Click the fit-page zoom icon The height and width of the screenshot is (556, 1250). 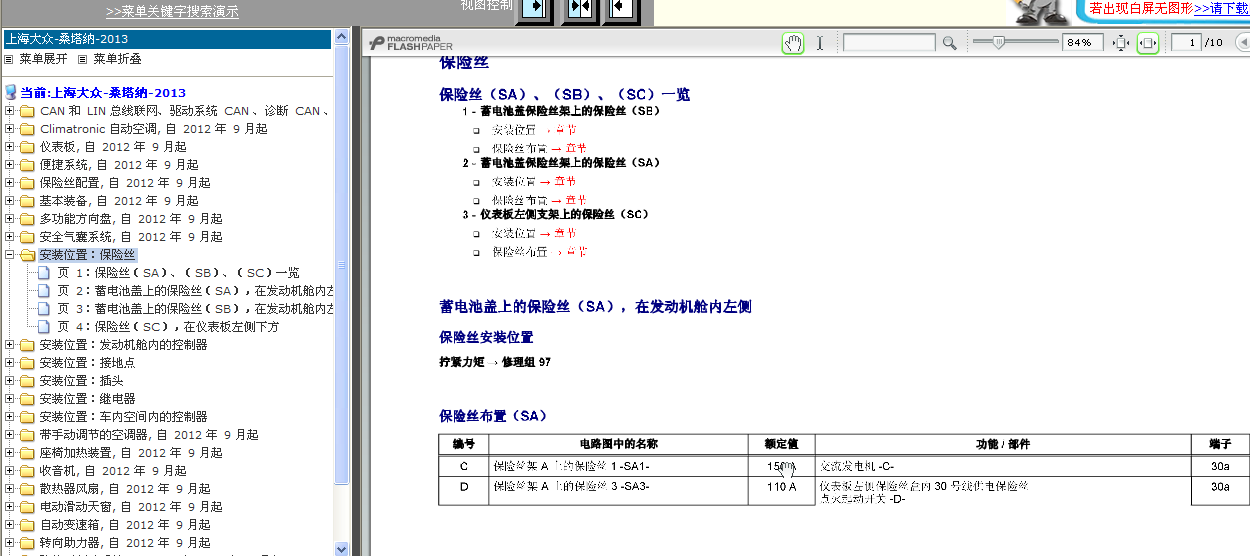click(1121, 43)
